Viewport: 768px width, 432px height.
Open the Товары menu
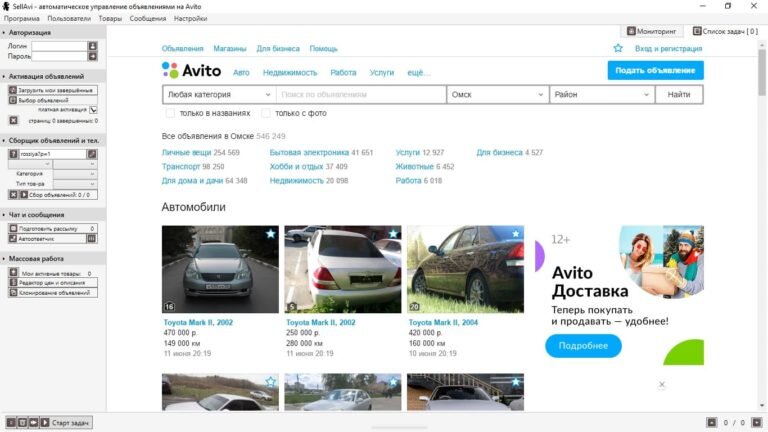click(110, 19)
